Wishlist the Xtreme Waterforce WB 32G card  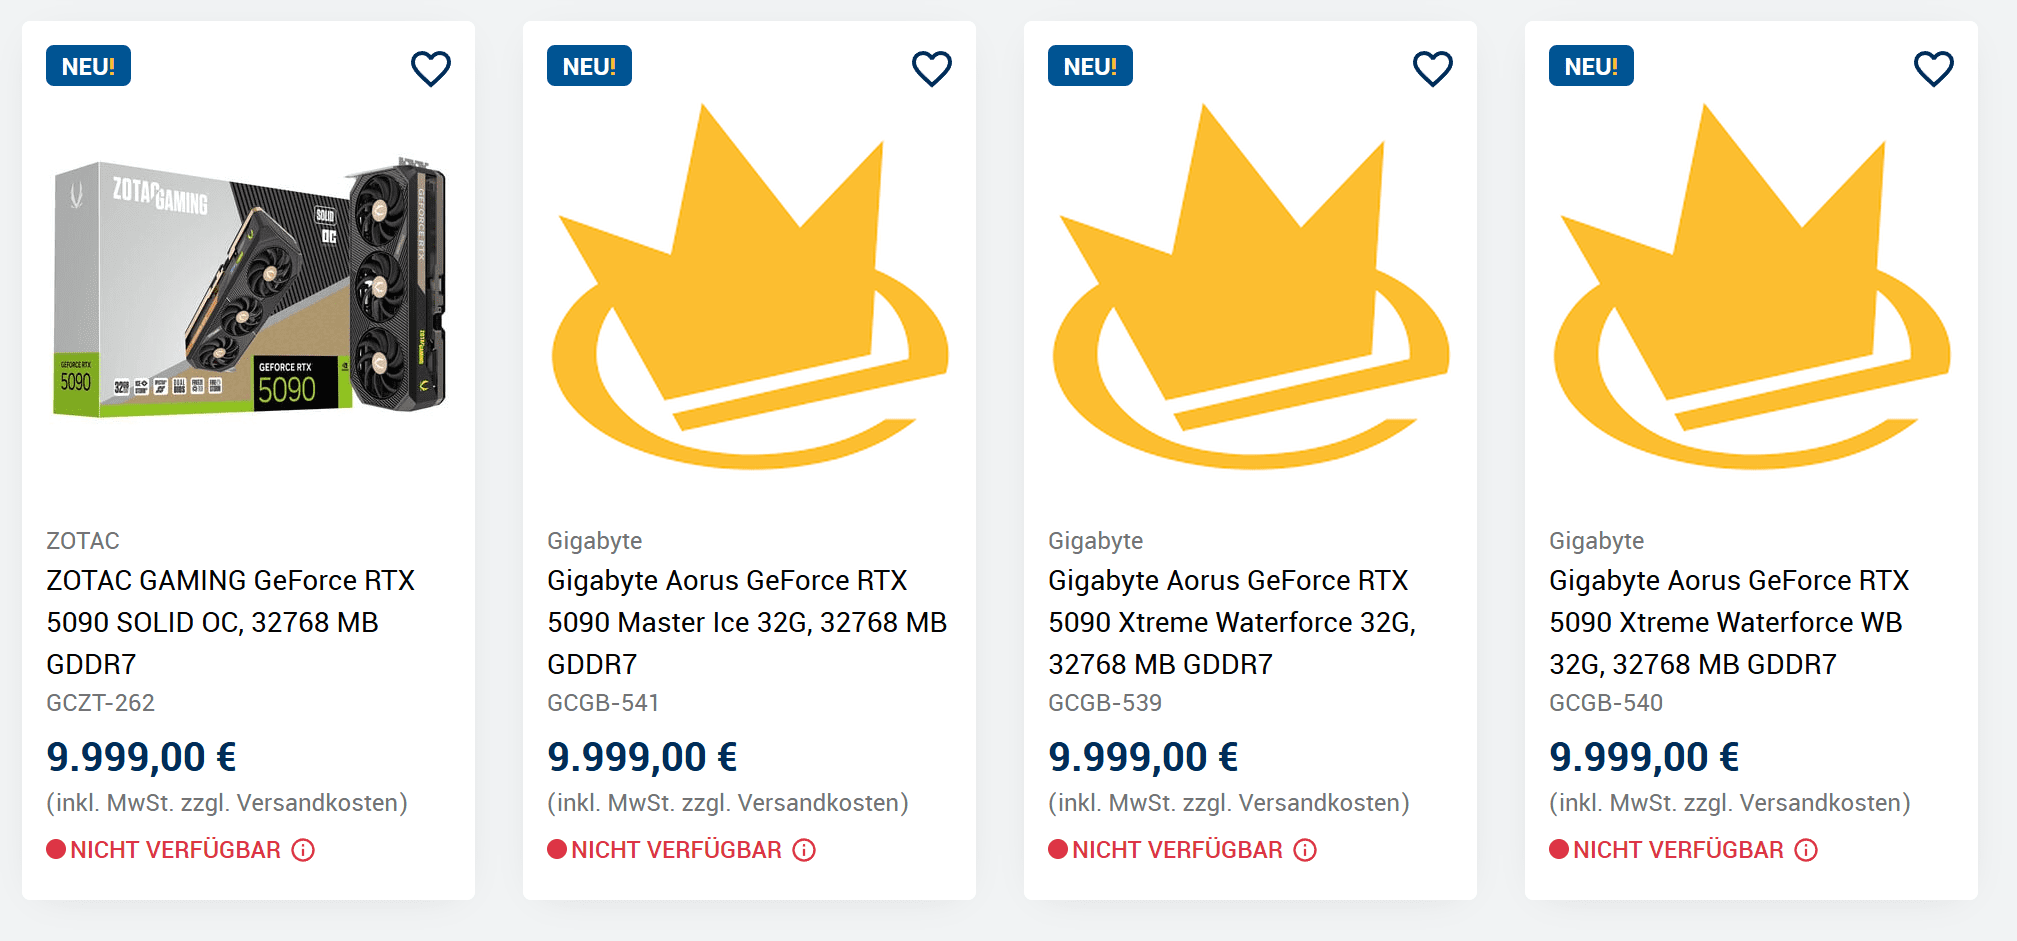[x=1934, y=68]
